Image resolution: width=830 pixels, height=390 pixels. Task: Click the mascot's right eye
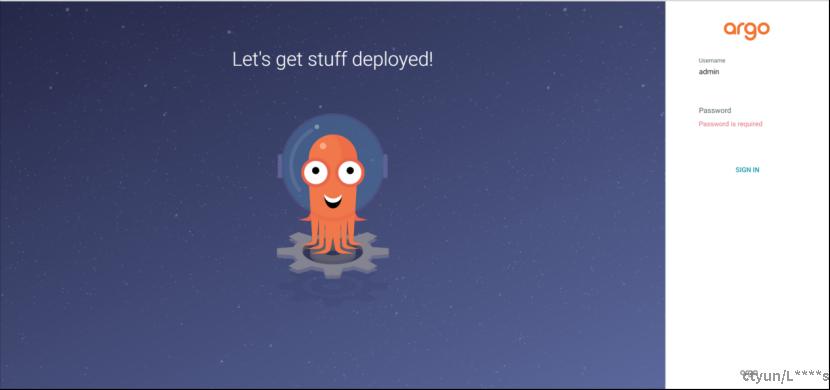coord(350,171)
